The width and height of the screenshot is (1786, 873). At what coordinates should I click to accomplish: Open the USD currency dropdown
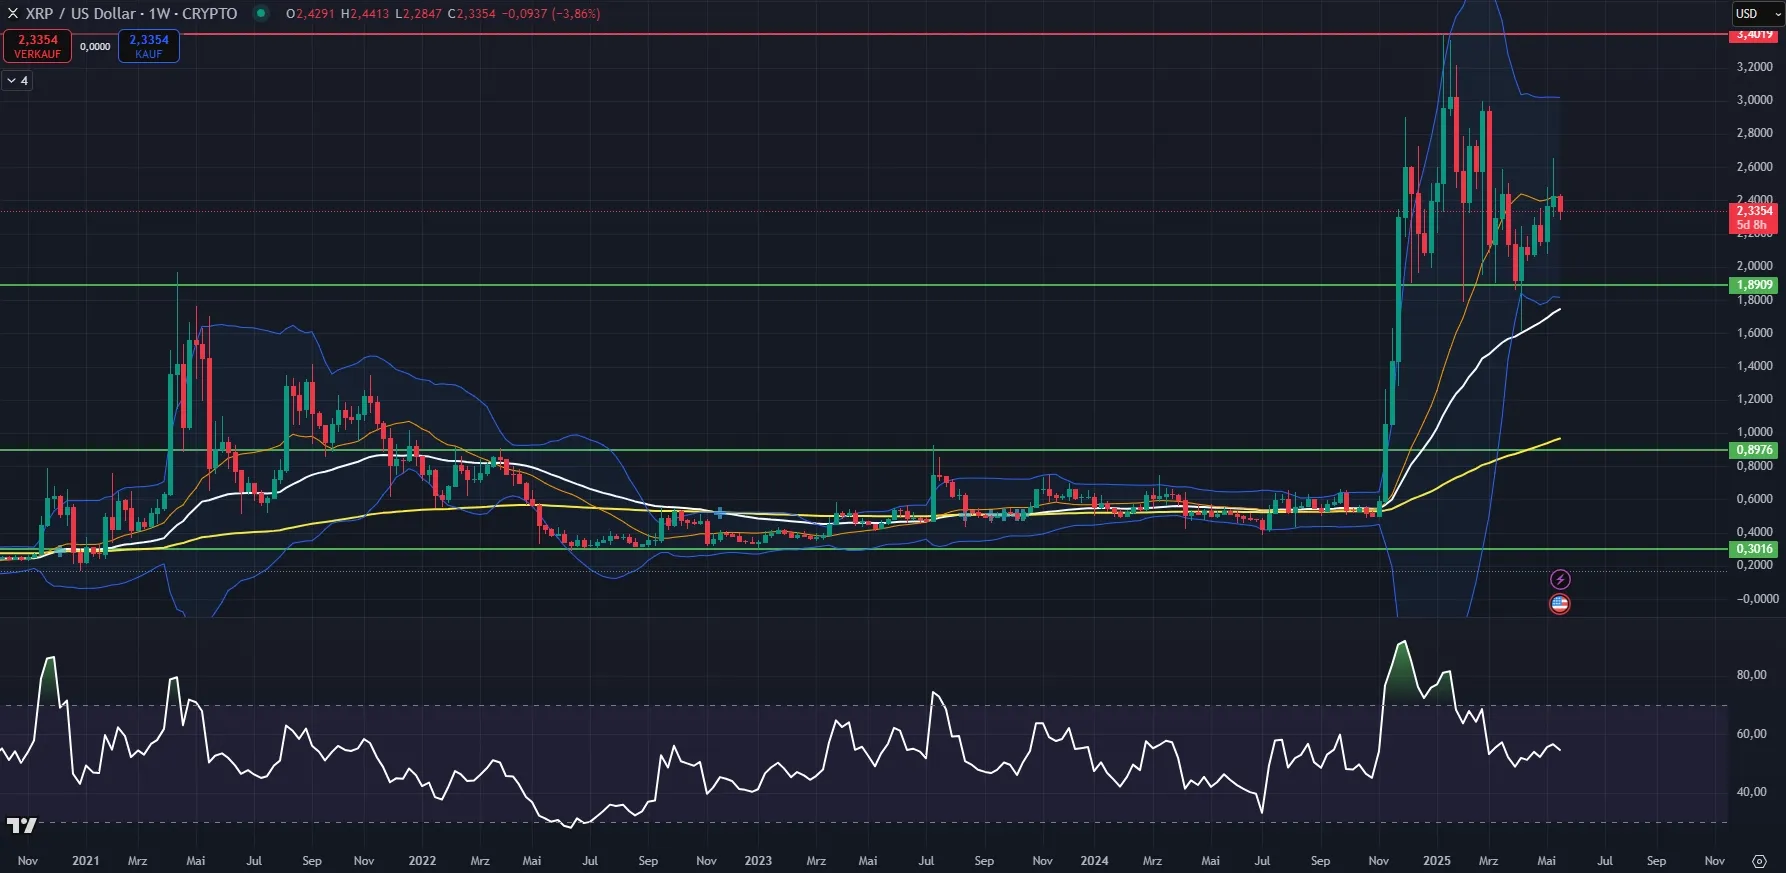click(1757, 14)
